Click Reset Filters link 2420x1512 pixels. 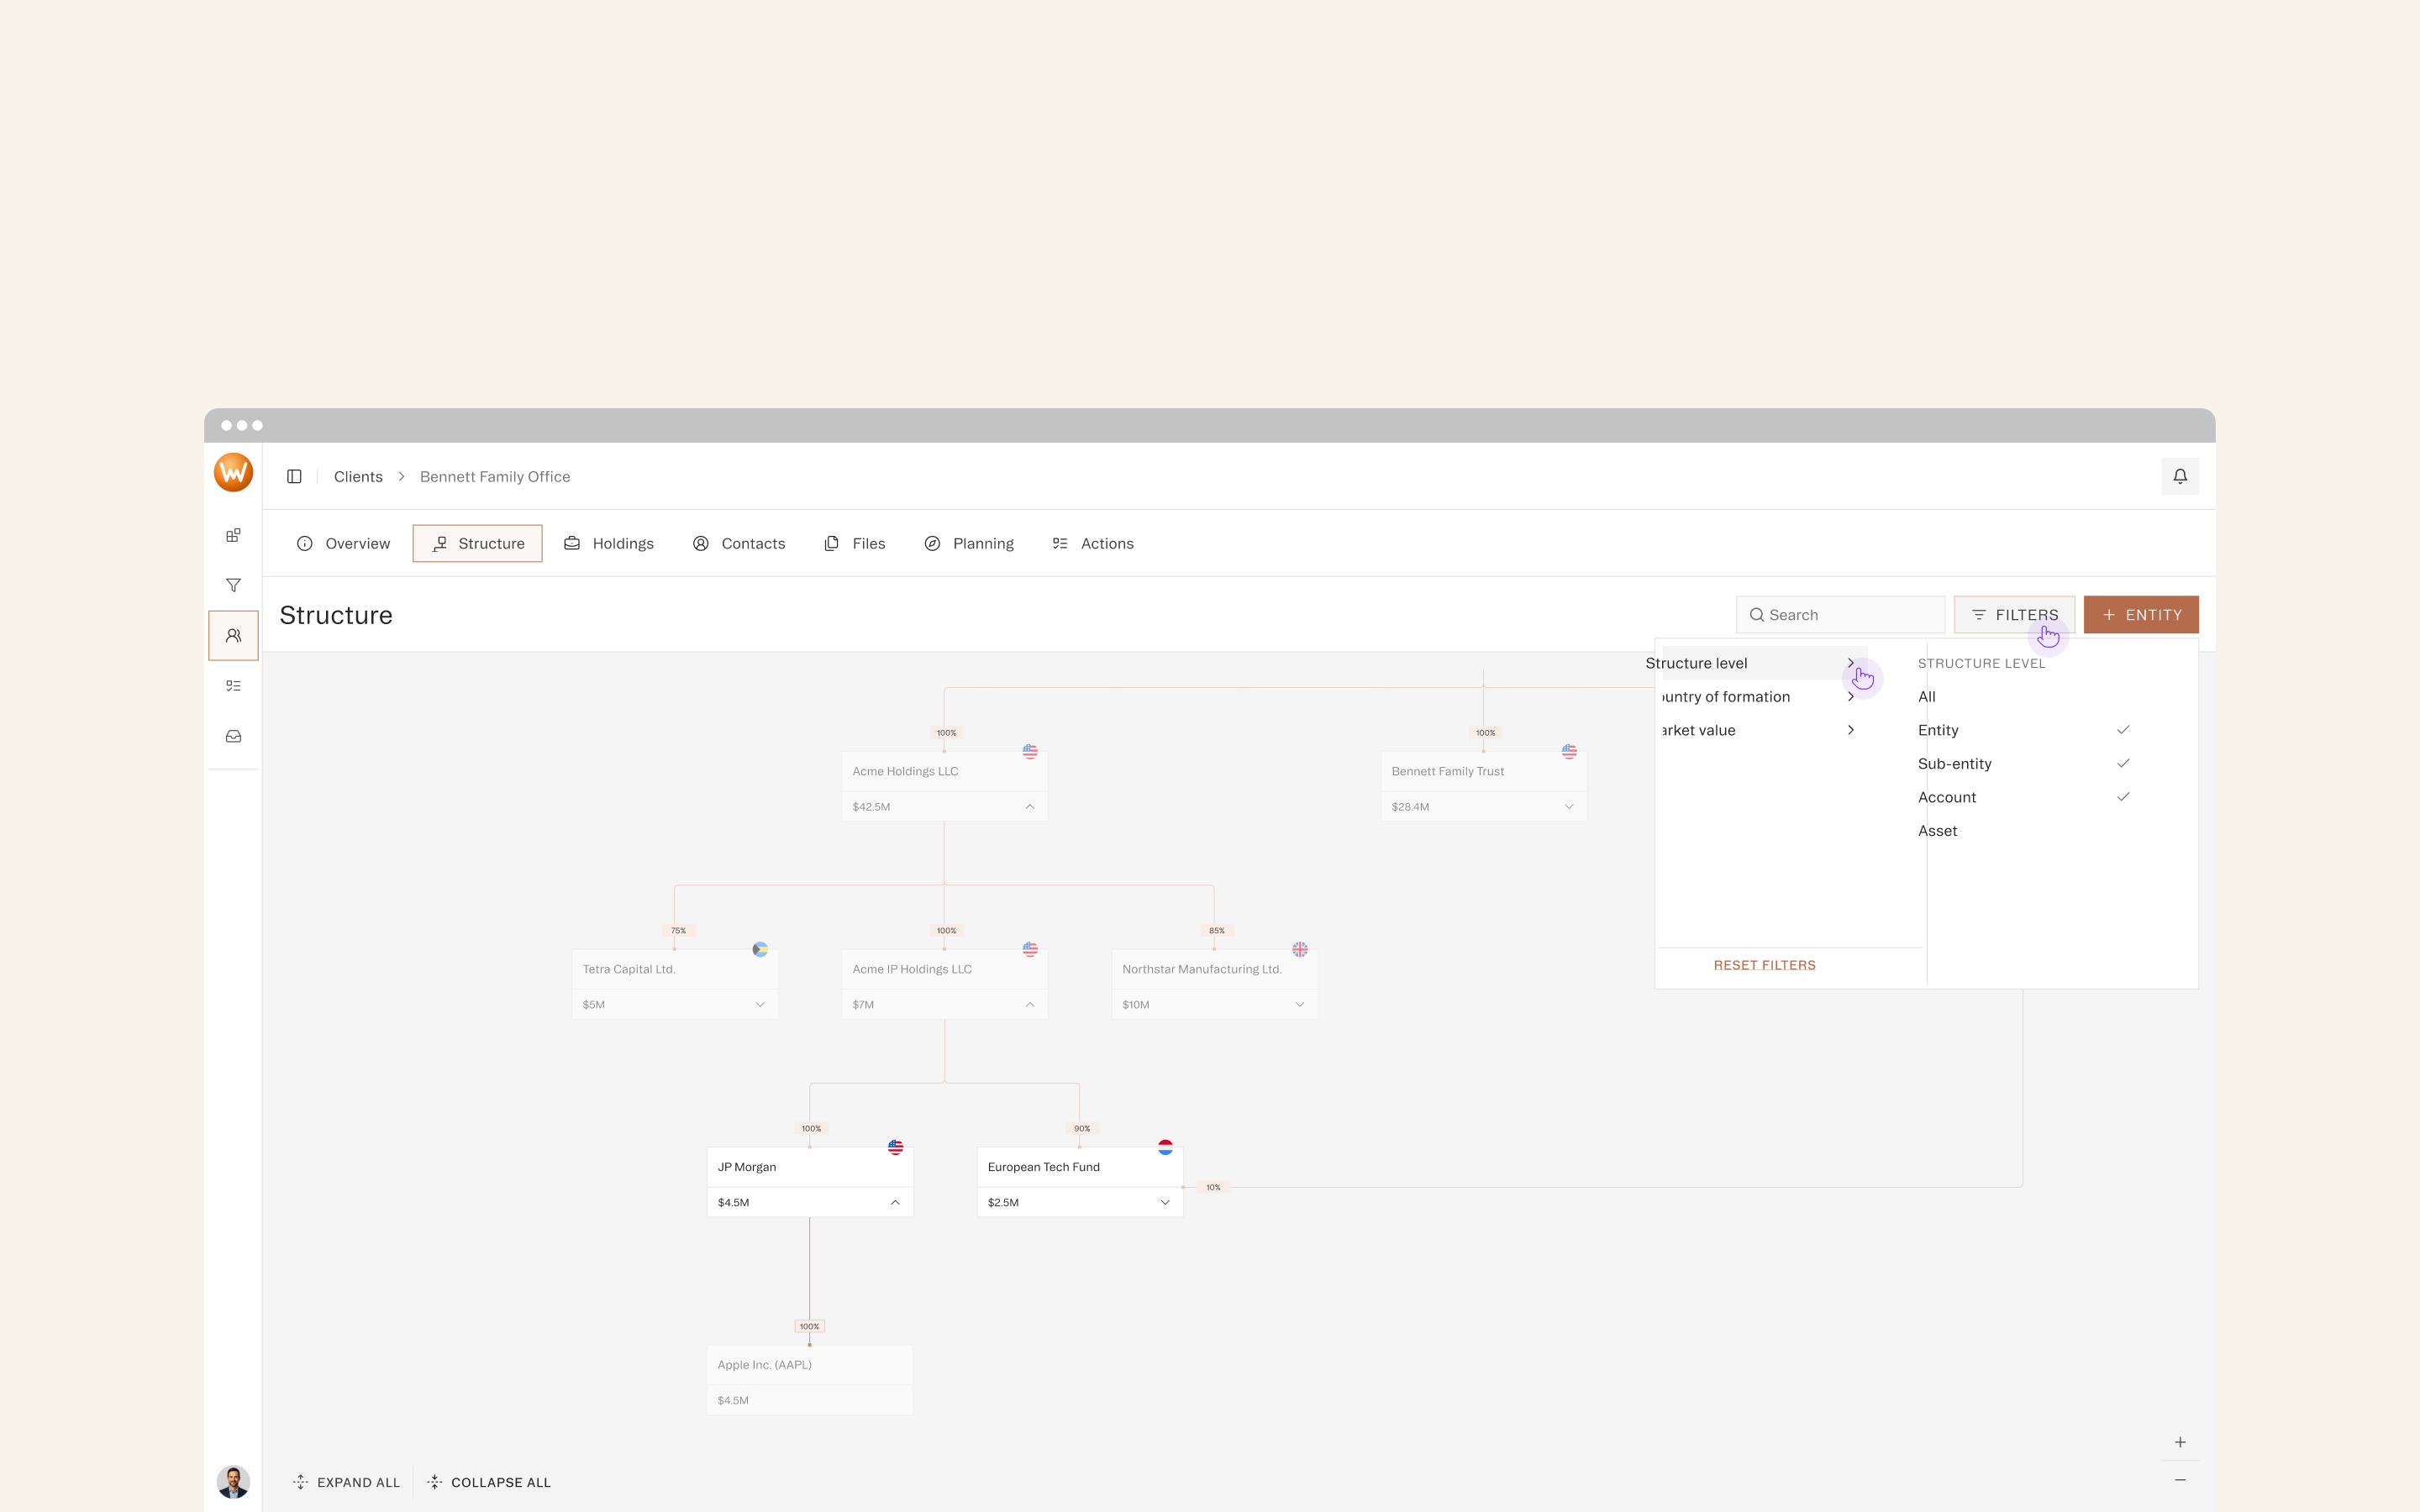pyautogui.click(x=1764, y=965)
